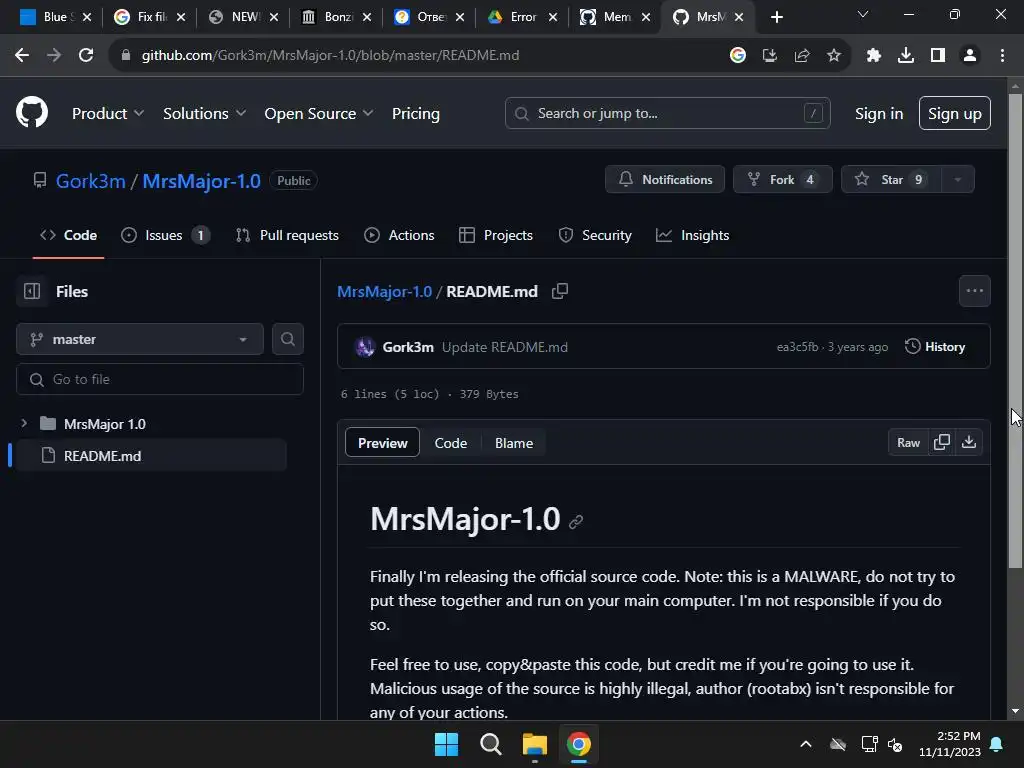Image resolution: width=1024 pixels, height=768 pixels.
Task: Expand the Product menu
Action: click(x=108, y=113)
